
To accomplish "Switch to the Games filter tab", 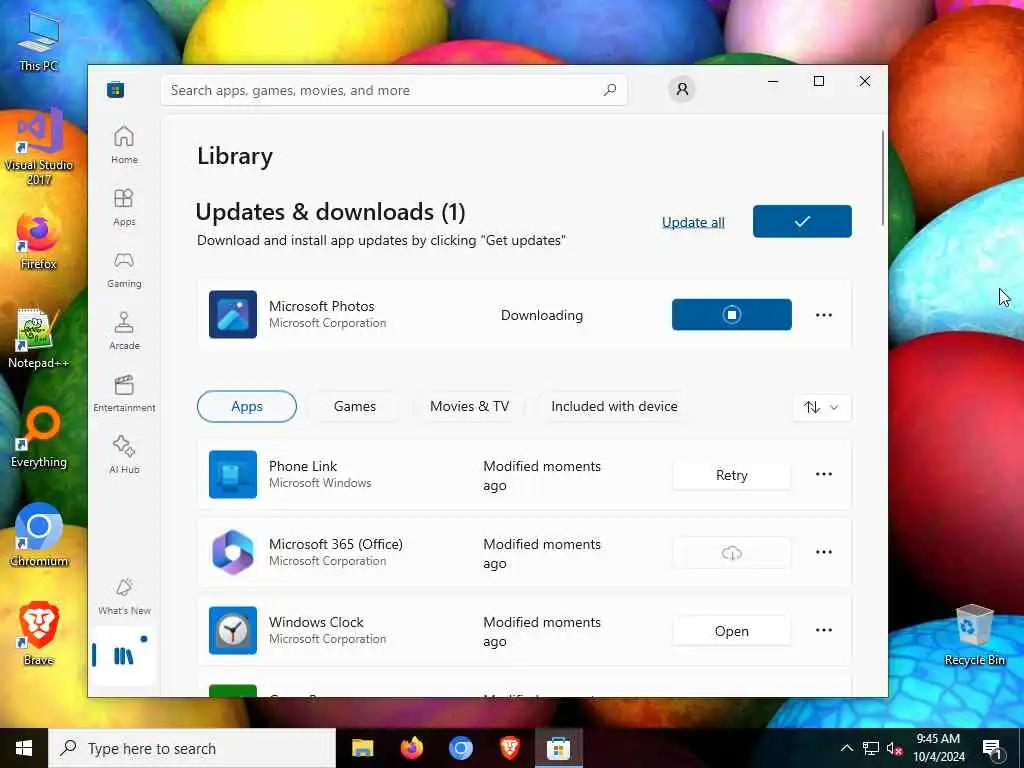I will pos(355,406).
